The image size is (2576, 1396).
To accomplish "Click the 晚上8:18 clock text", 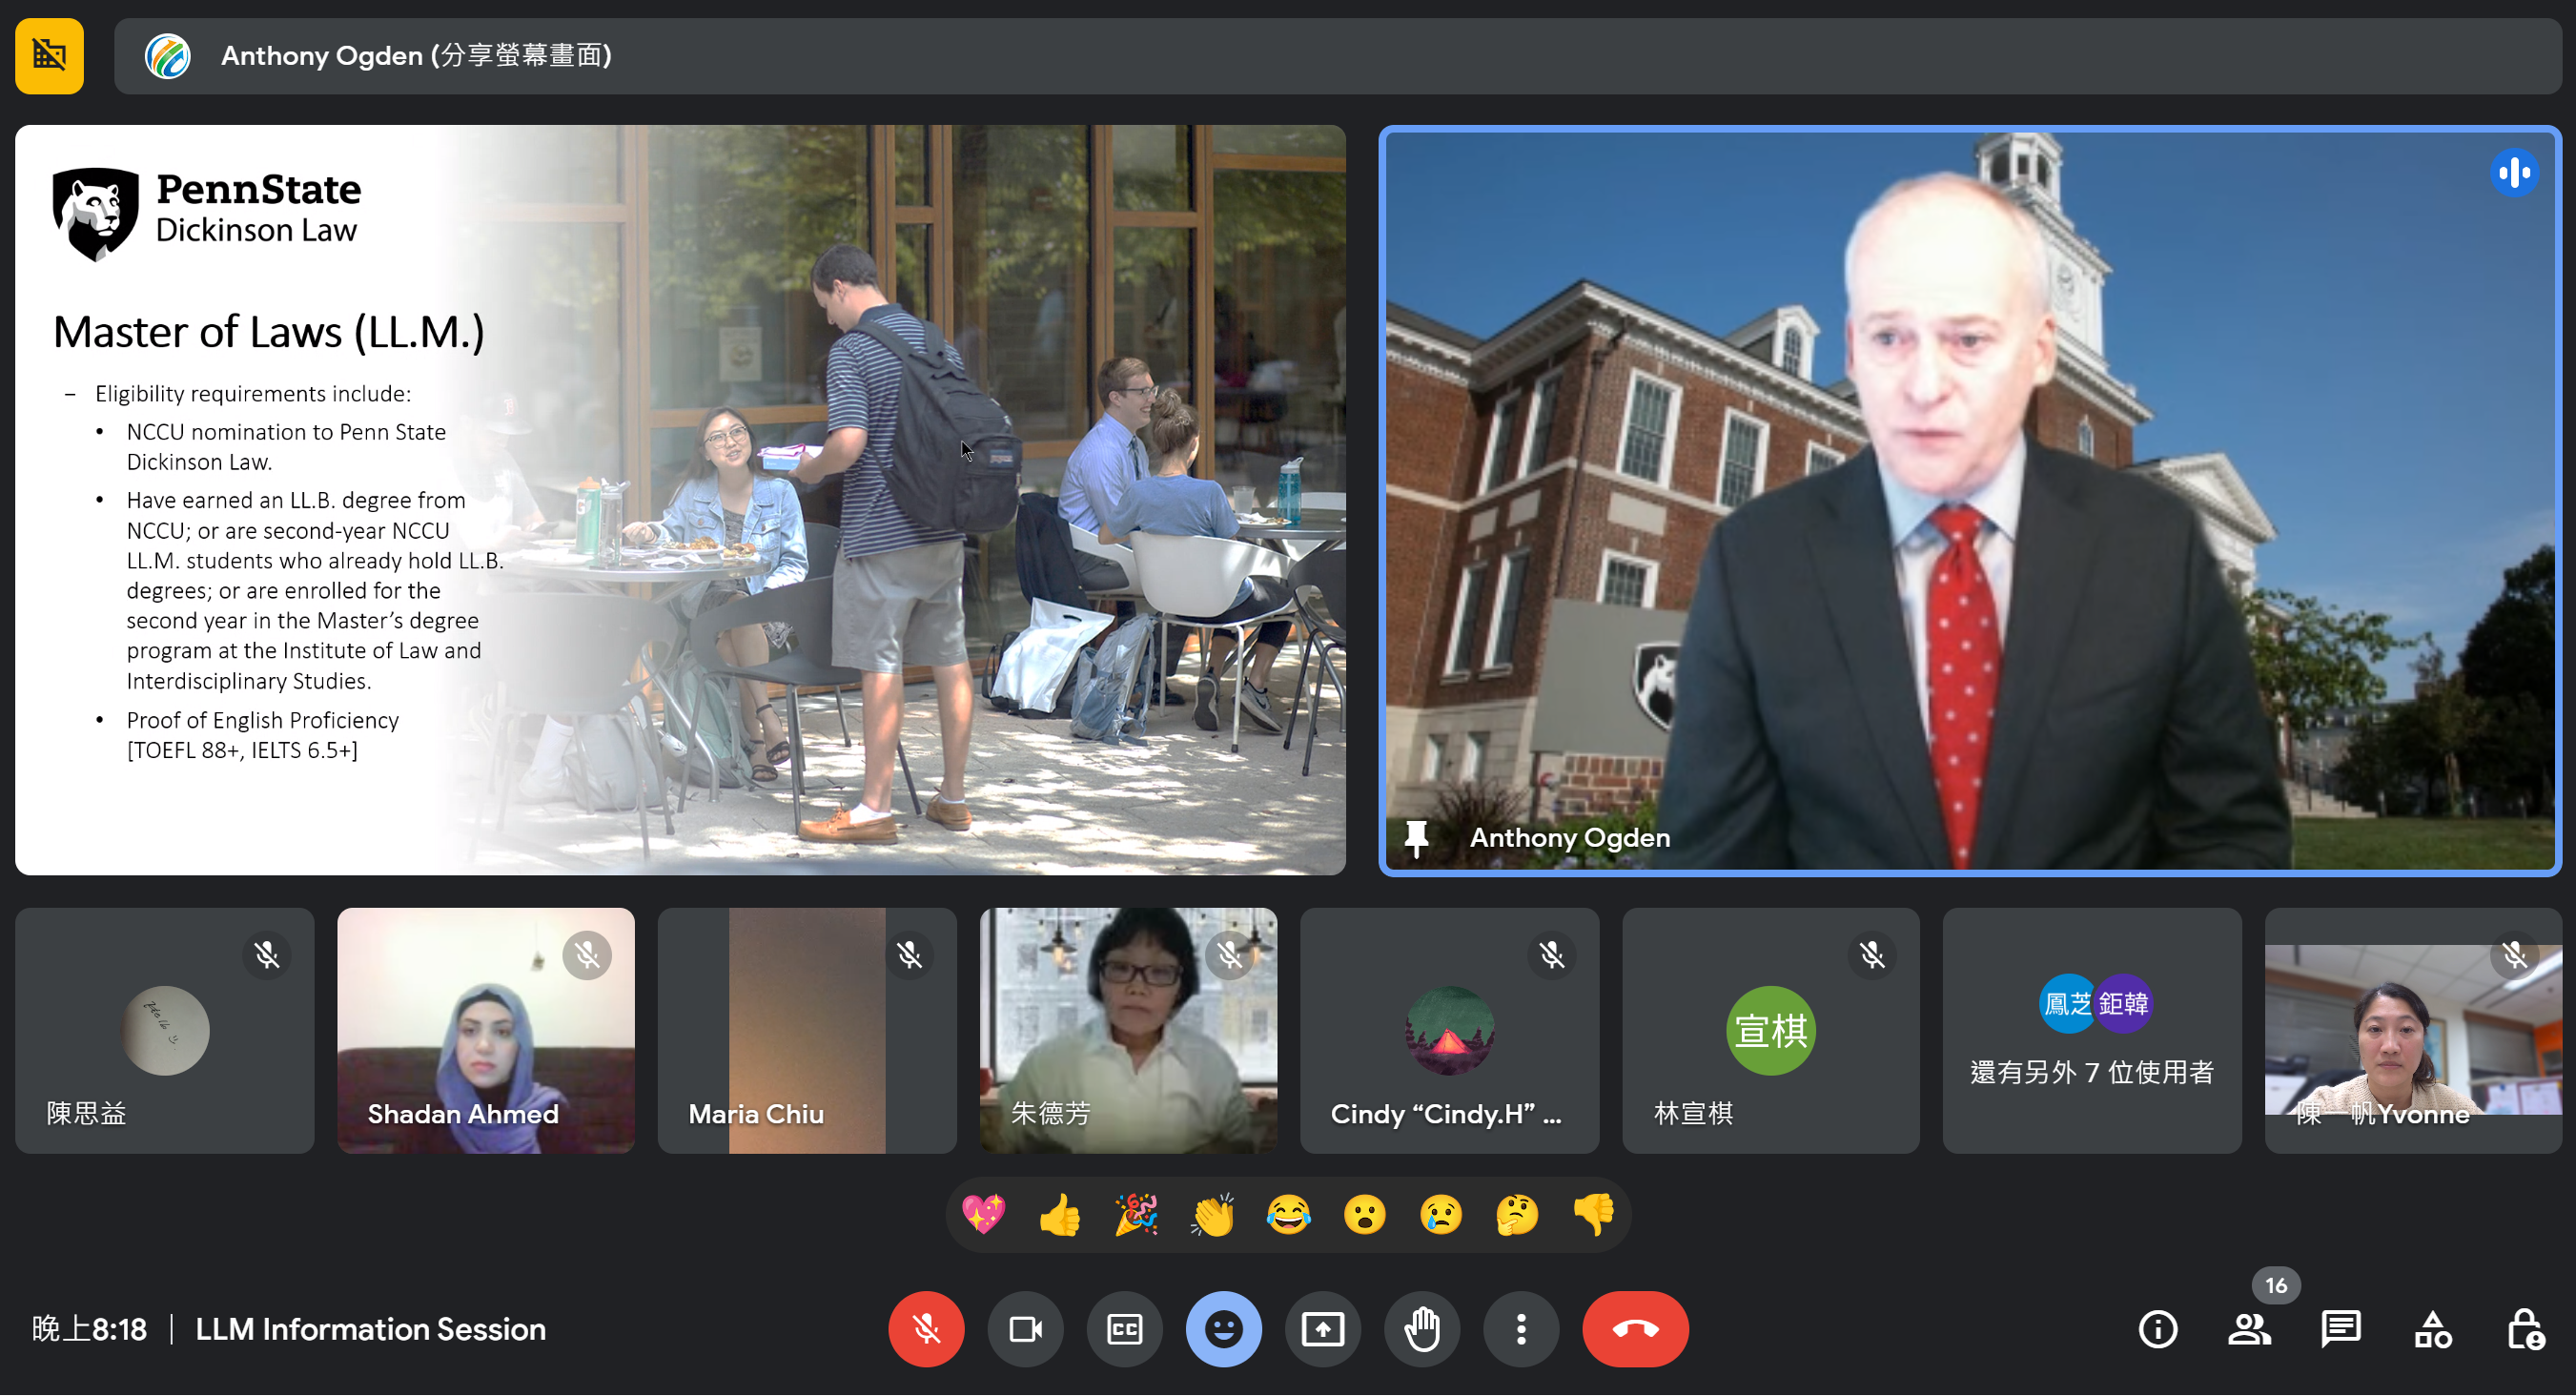I will [x=89, y=1330].
